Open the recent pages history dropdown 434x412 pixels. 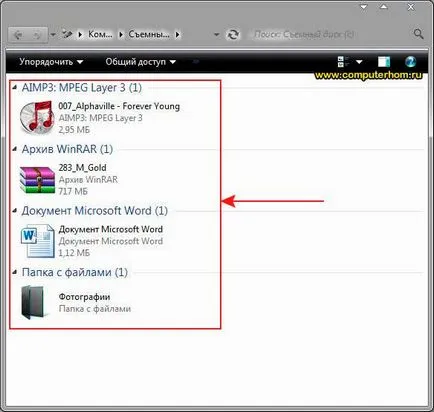pos(53,34)
